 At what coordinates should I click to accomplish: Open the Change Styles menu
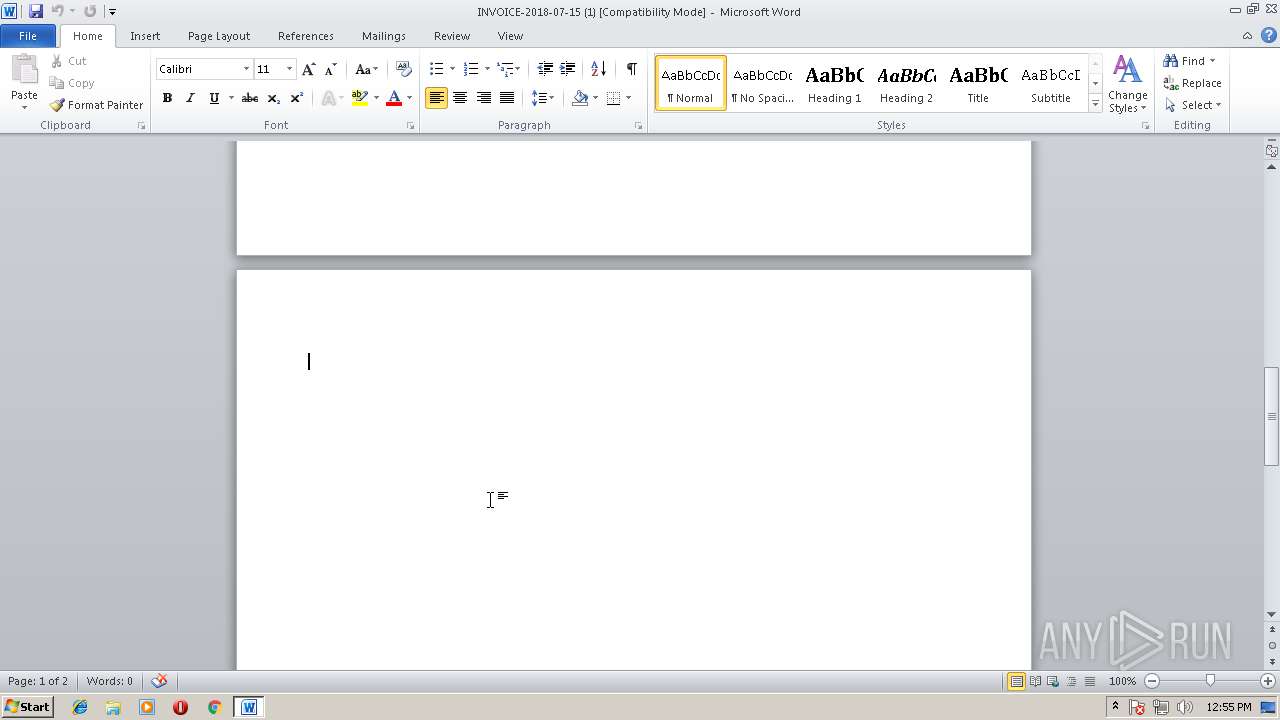click(x=1127, y=84)
